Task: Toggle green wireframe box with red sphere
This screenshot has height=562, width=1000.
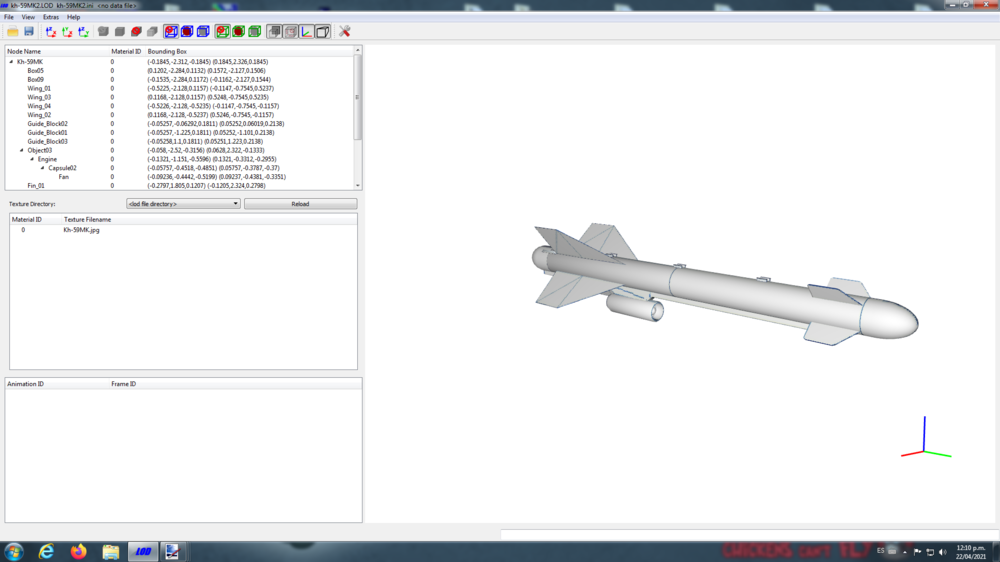Action: pos(239,31)
